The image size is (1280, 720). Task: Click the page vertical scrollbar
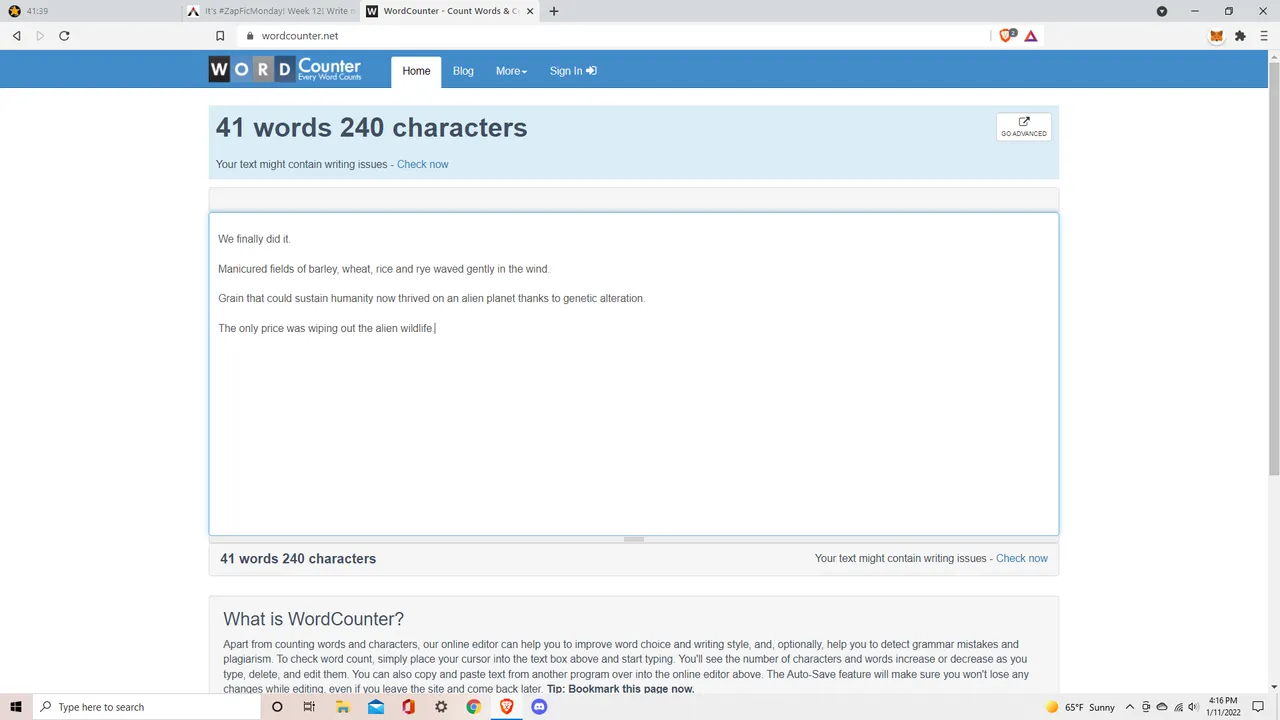pos(1273,270)
